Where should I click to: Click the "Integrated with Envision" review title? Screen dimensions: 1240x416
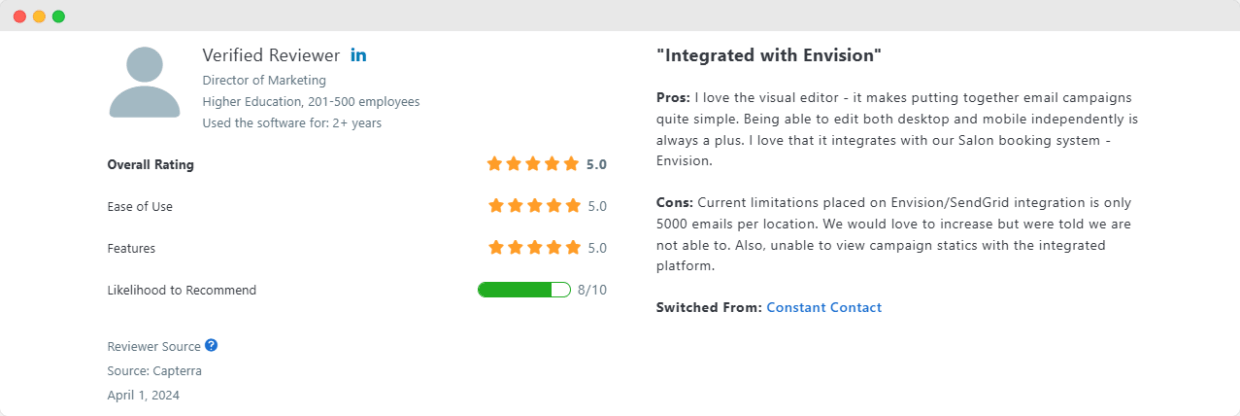click(x=769, y=56)
